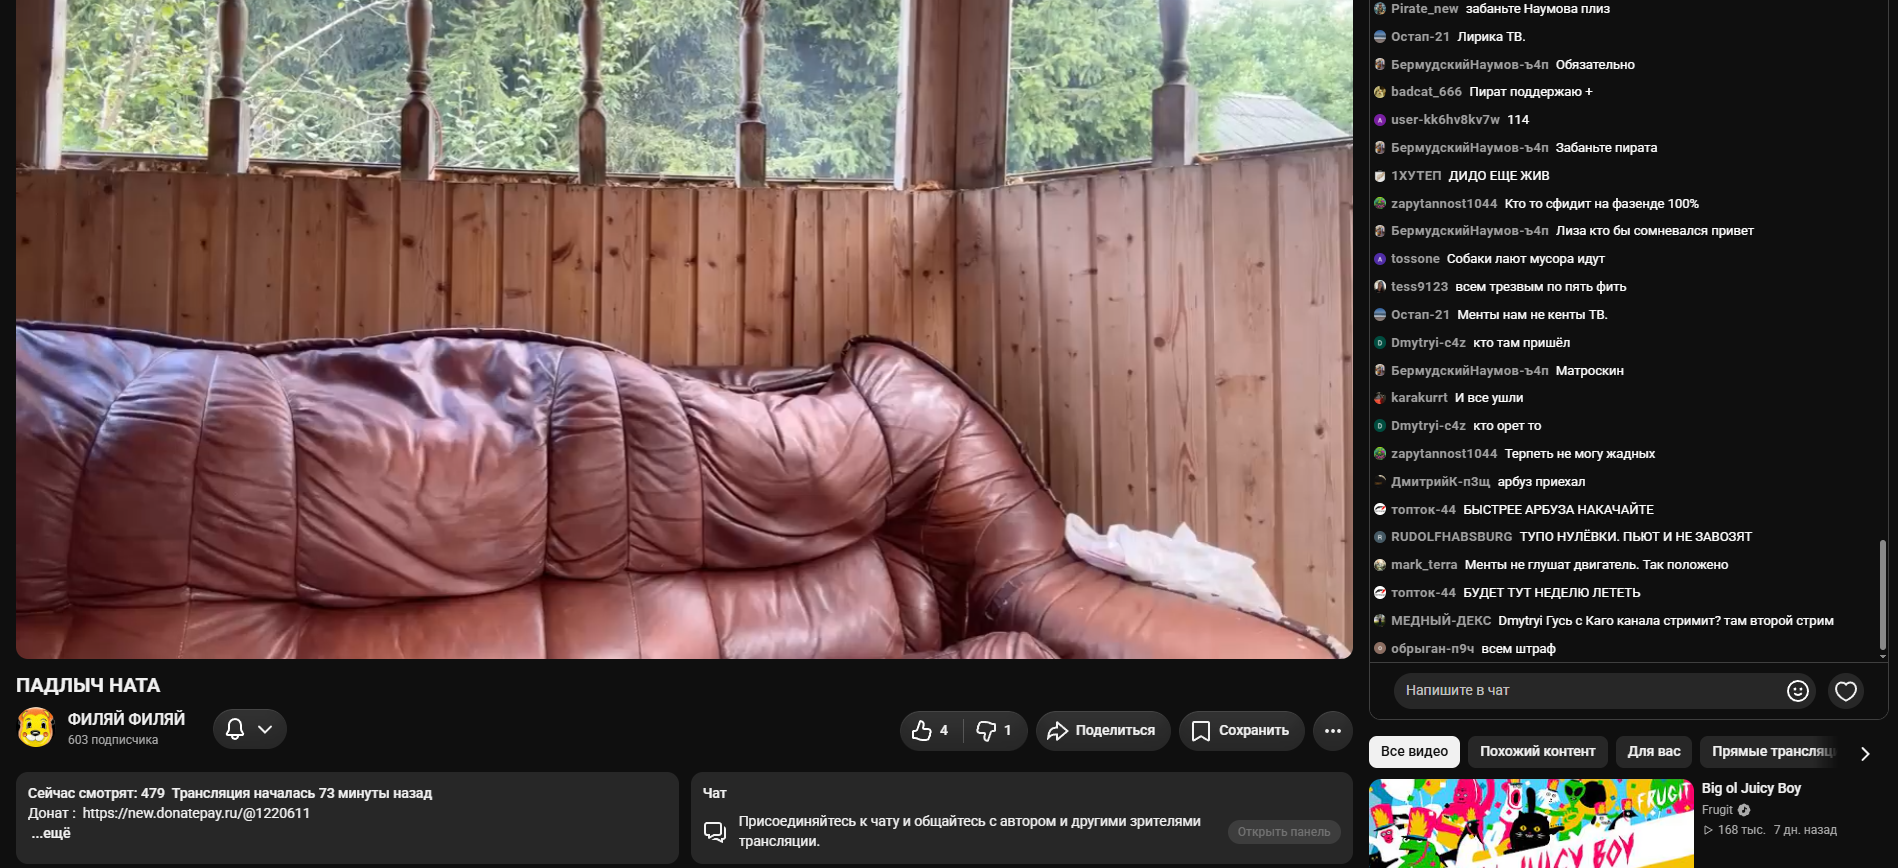Open the notification bell subscription menu

pos(250,729)
